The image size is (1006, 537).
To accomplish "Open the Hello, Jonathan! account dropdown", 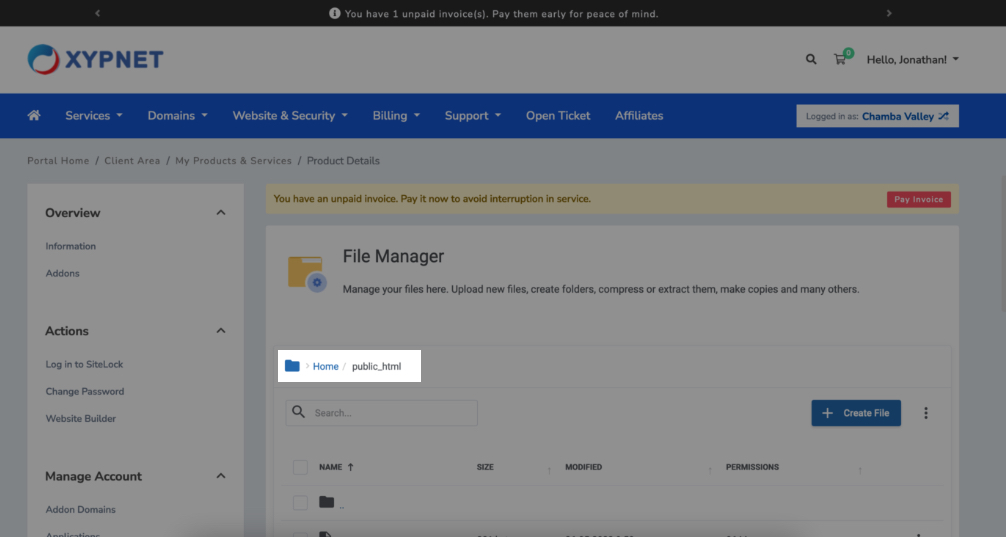I will click(x=912, y=60).
